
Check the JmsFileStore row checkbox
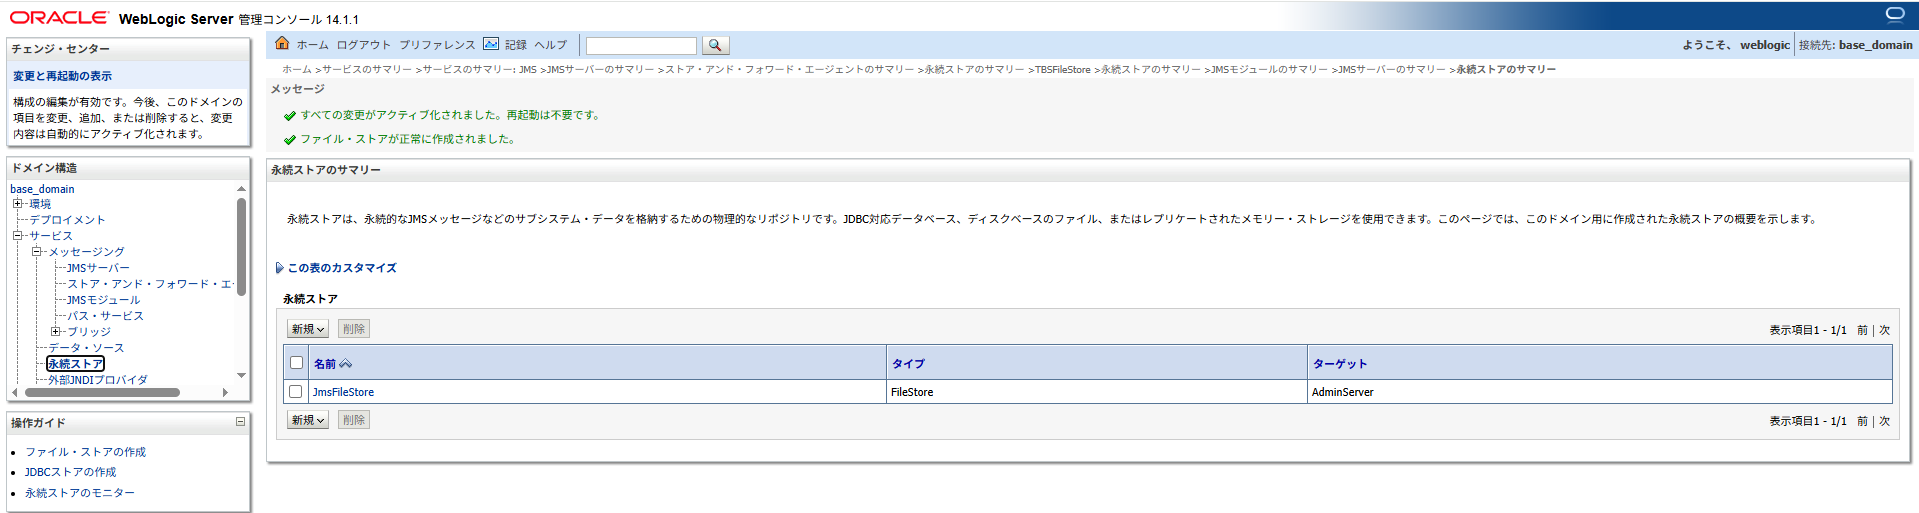point(295,392)
